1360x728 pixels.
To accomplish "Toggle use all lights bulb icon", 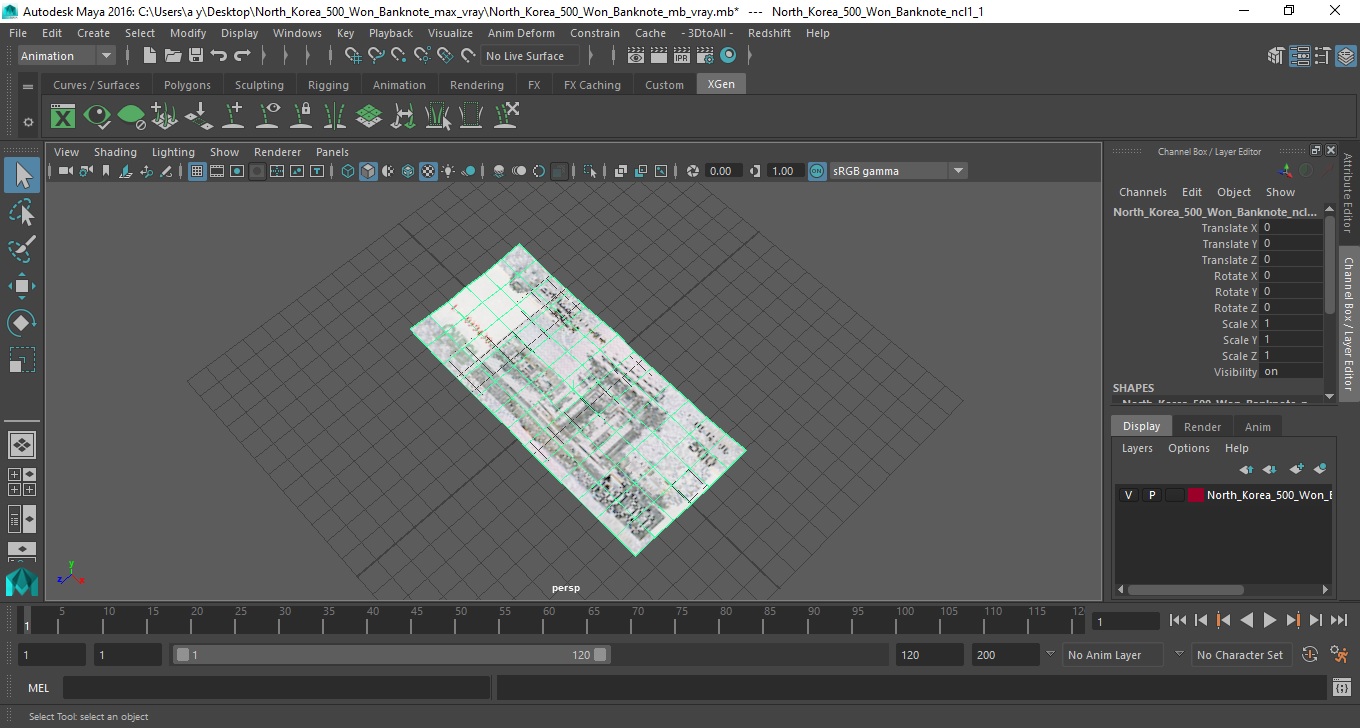I will [448, 171].
